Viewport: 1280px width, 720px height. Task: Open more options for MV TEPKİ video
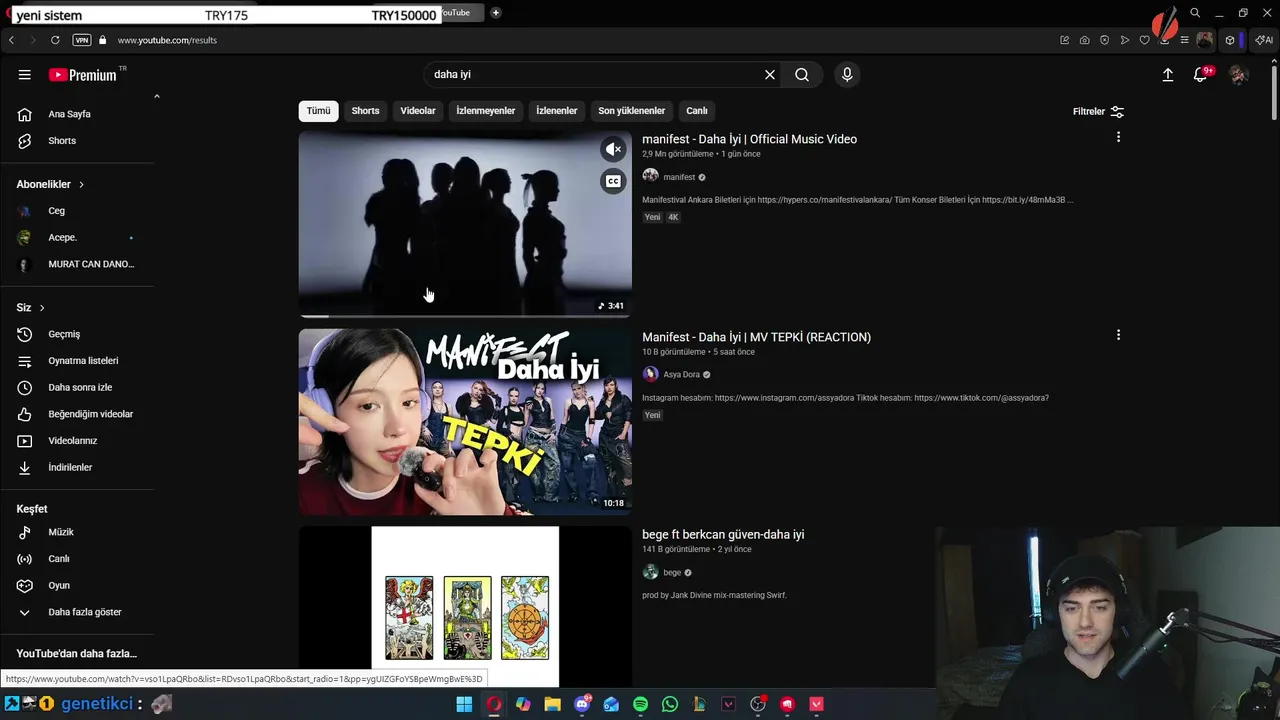coord(1118,335)
